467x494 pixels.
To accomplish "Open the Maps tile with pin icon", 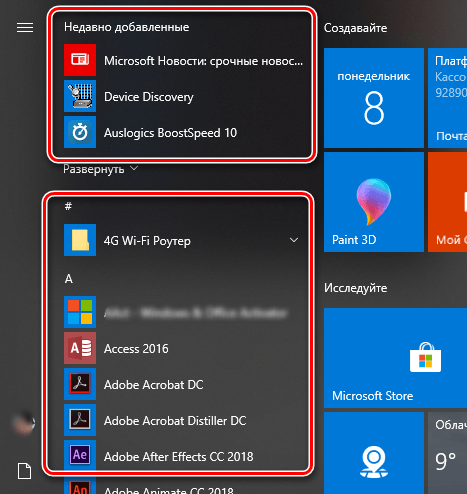I will (x=374, y=453).
